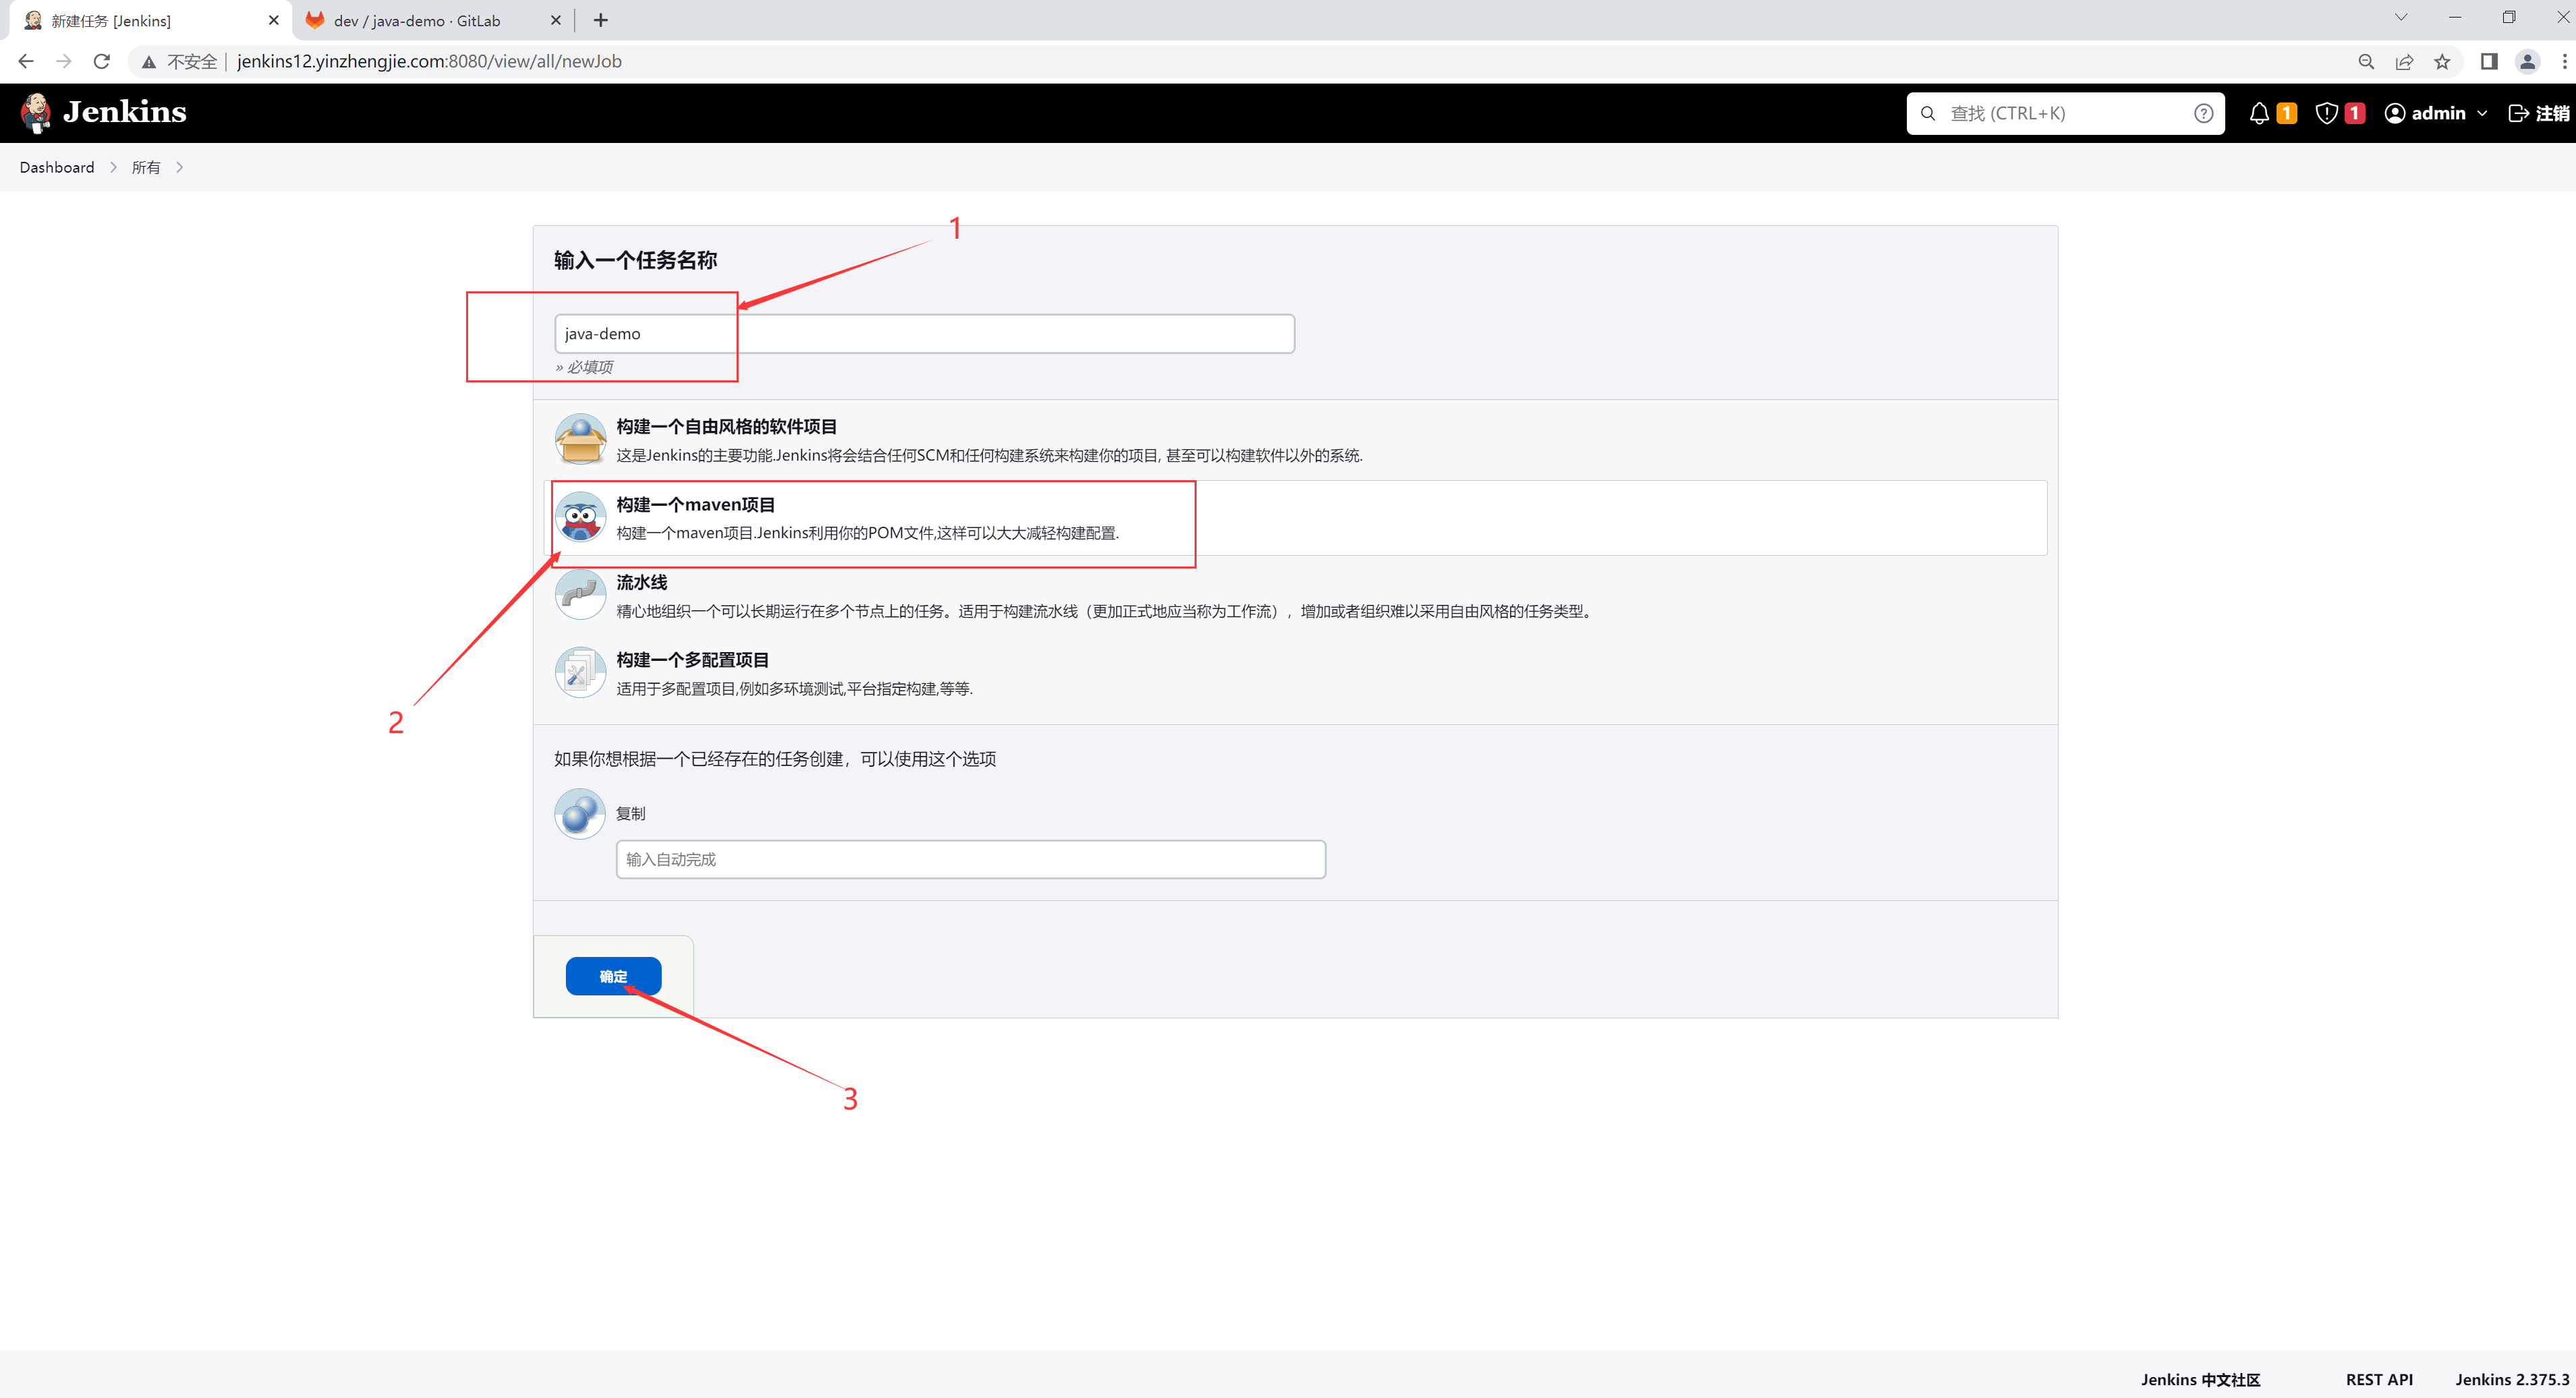Screen dimensions: 2576x1398
Task: Focus the 输入自动完成 copy-from field
Action: [970, 860]
